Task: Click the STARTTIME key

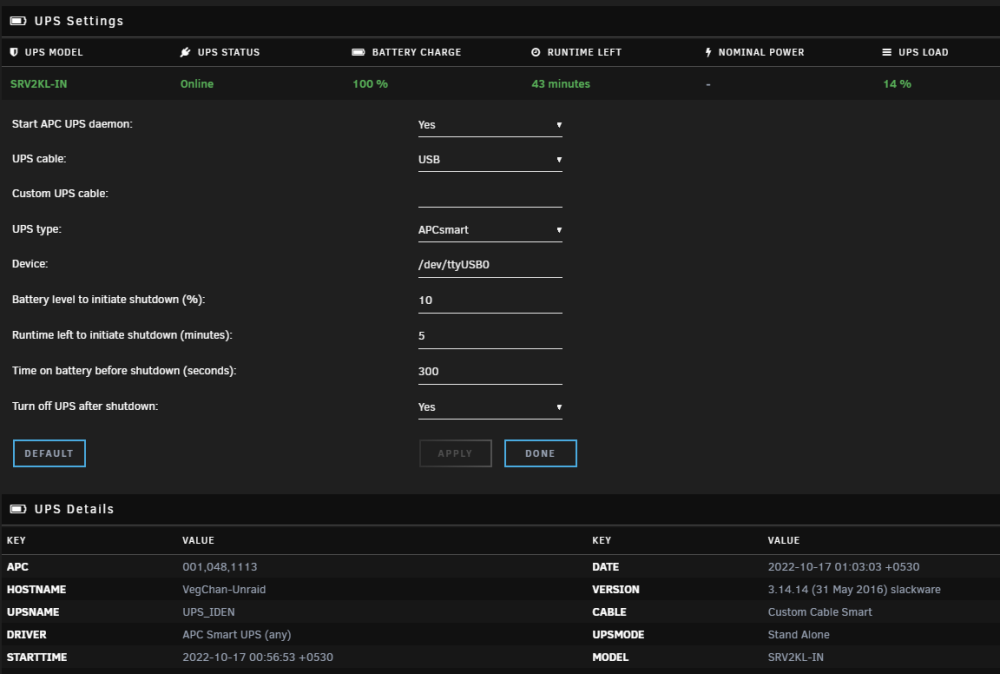Action: click(x=36, y=657)
